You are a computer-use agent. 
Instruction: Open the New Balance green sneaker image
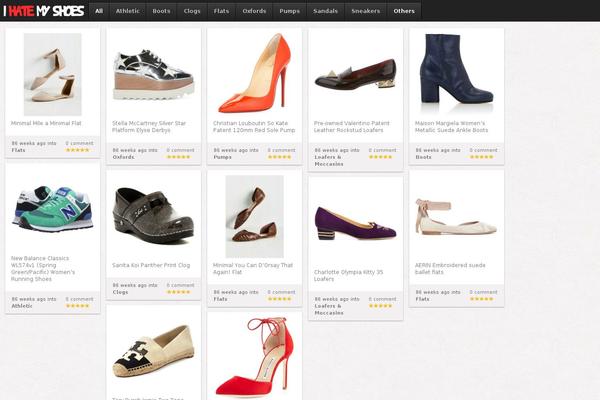53,209
